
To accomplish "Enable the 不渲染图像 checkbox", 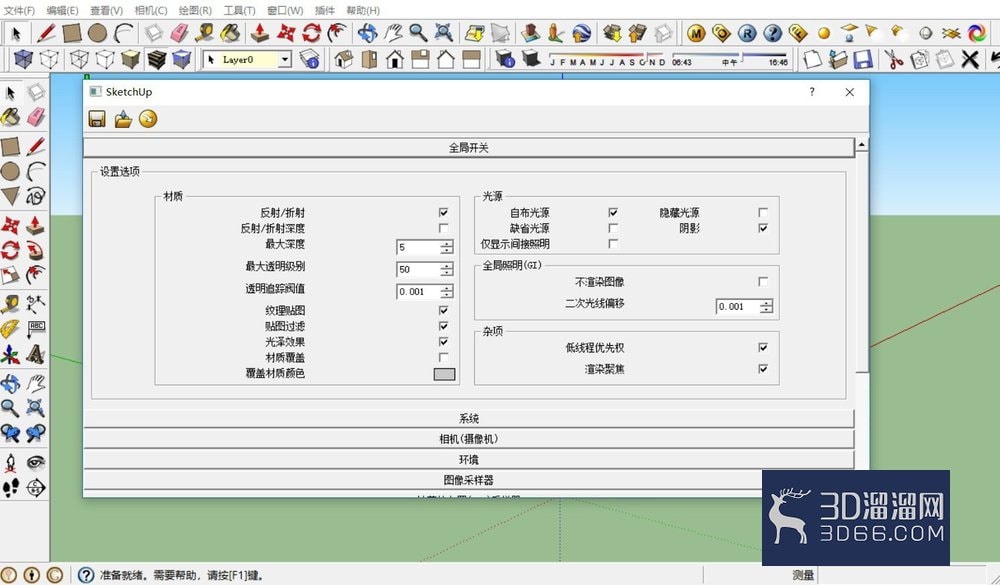I will [763, 281].
